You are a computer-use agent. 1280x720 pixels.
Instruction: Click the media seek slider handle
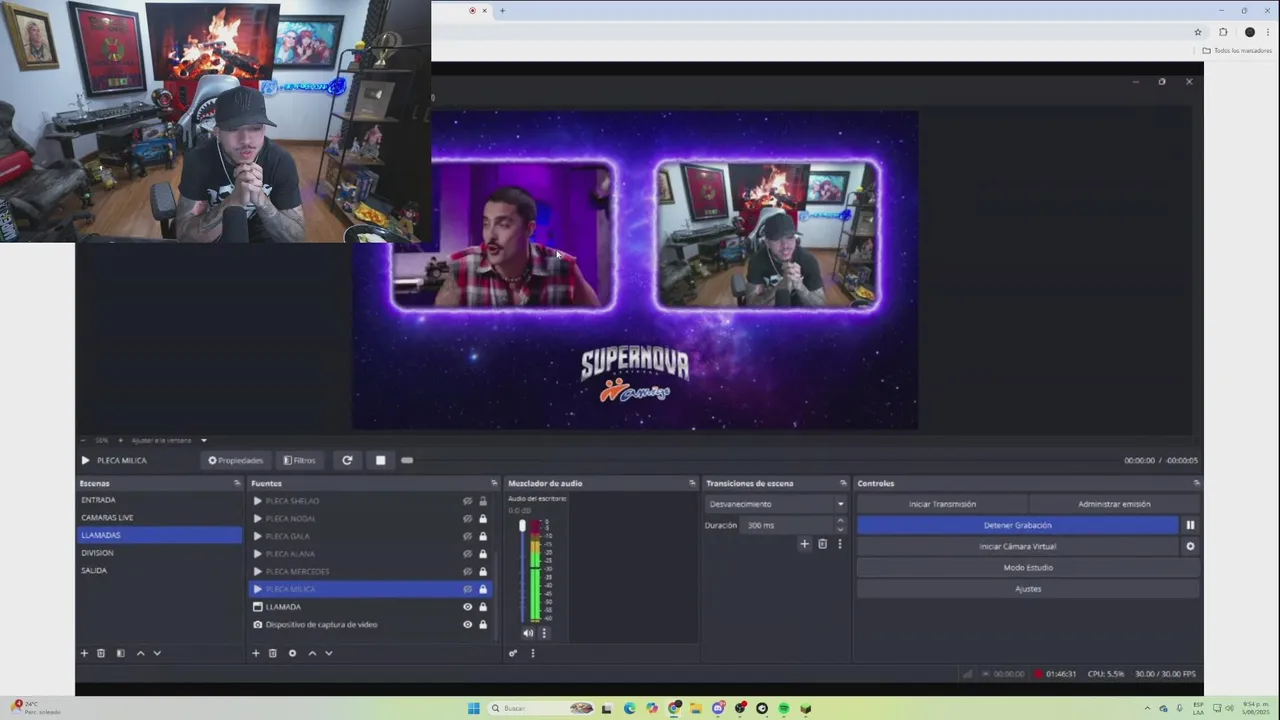[x=407, y=460]
